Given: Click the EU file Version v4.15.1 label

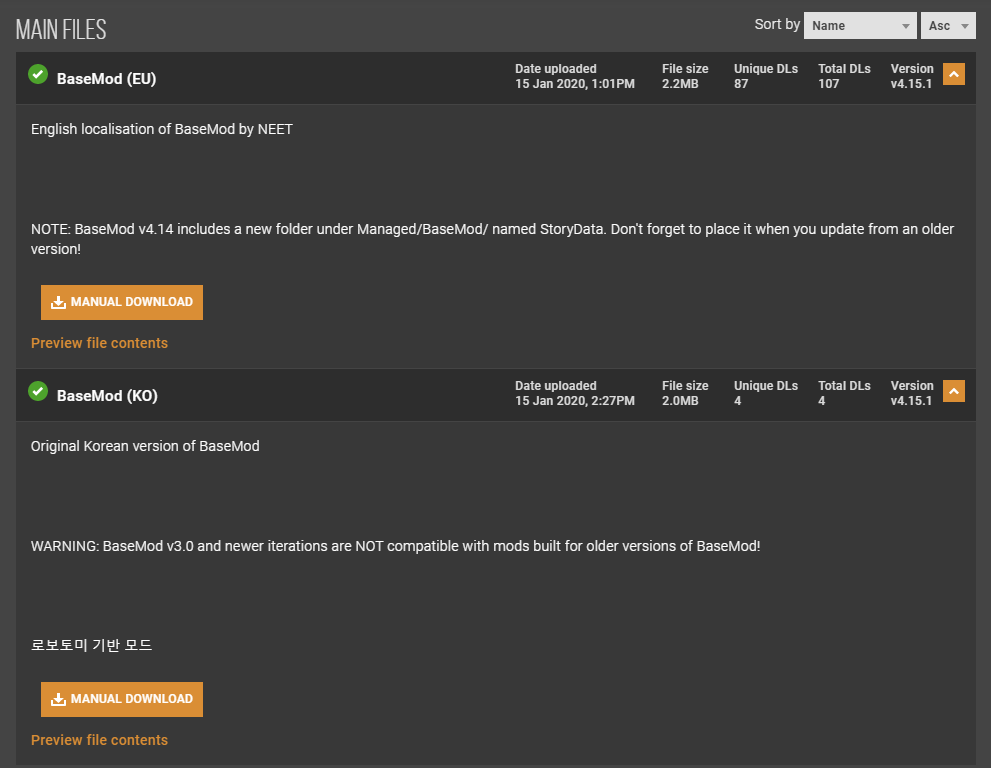Looking at the screenshot, I should 912,76.
